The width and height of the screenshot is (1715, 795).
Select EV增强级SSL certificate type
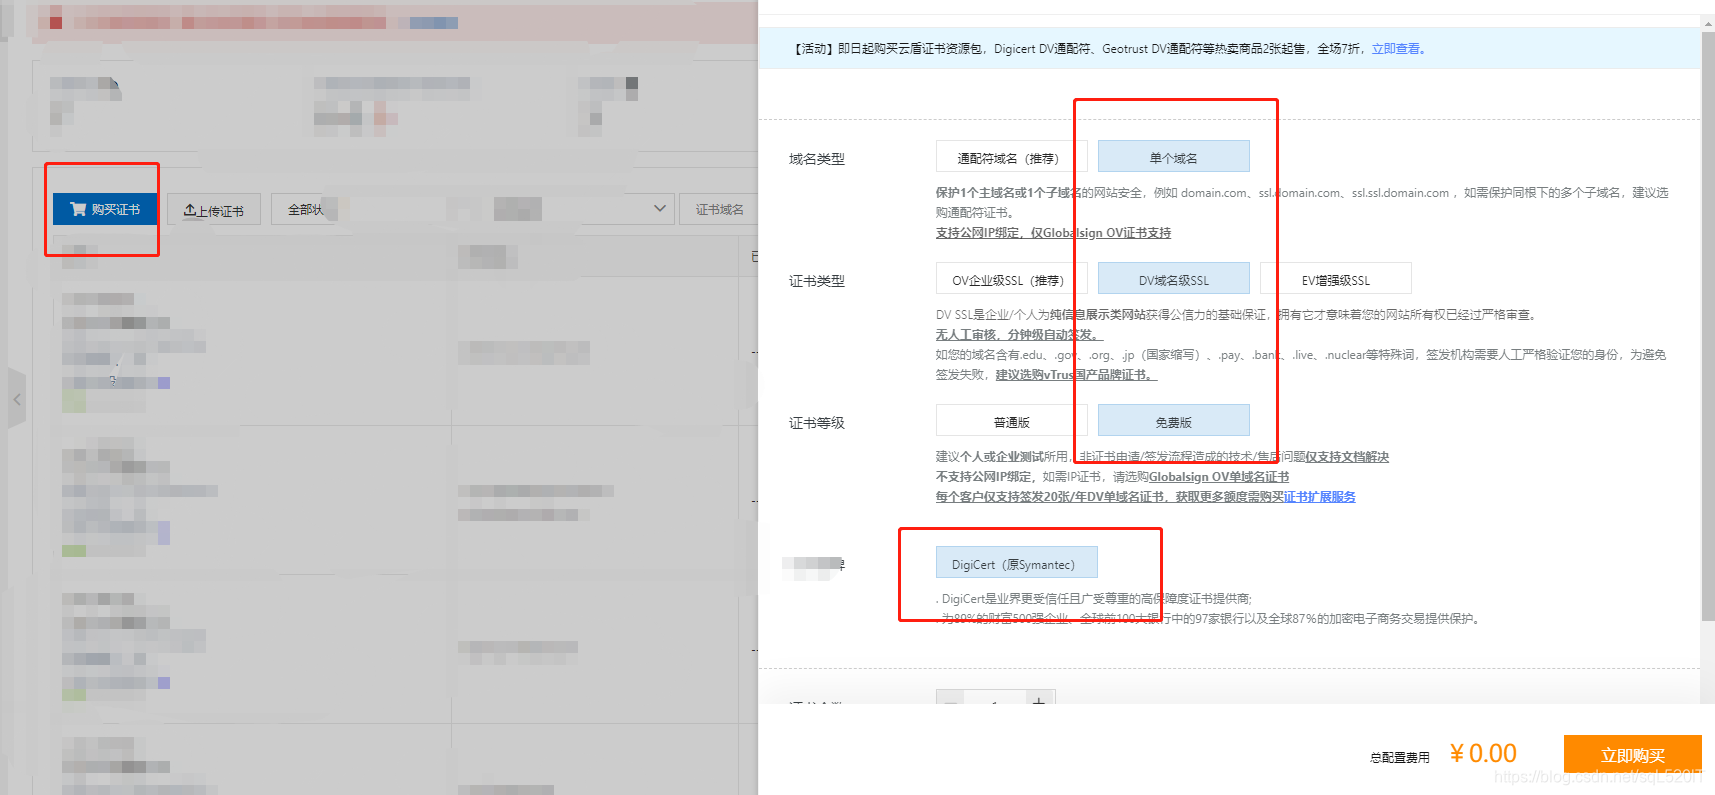point(1335,279)
